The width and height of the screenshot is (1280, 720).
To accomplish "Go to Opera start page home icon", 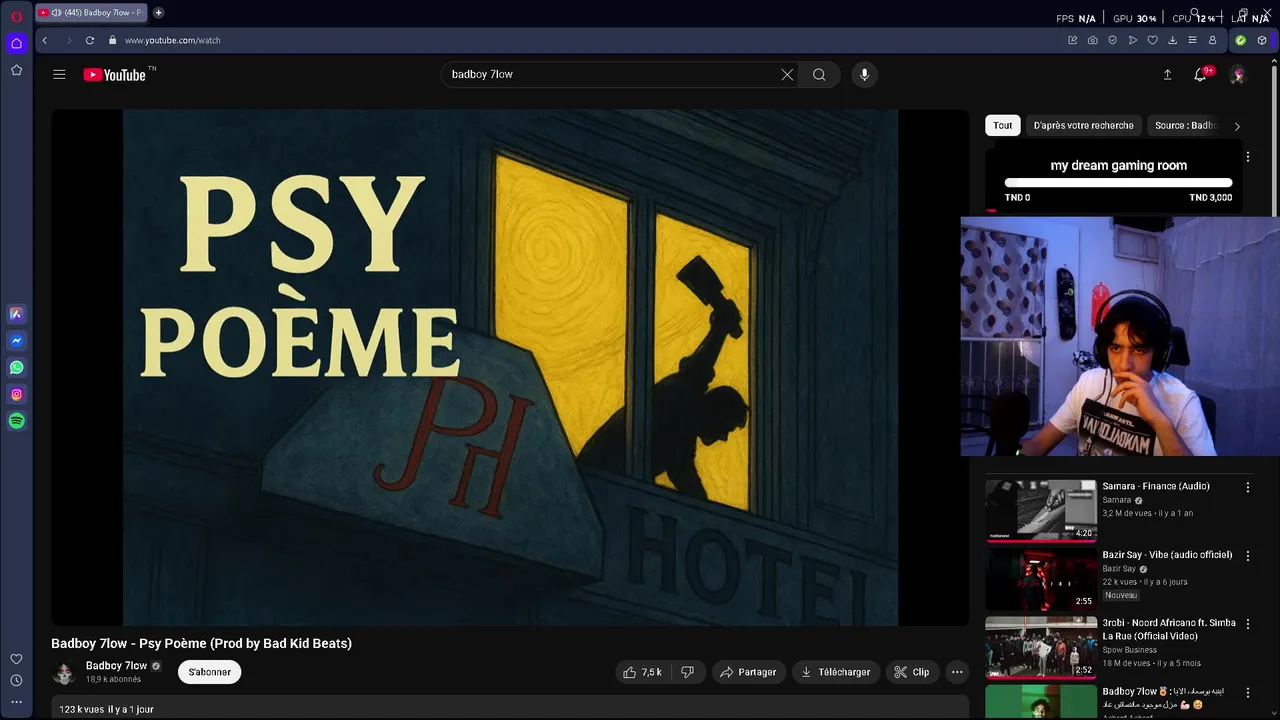I will click(x=16, y=43).
